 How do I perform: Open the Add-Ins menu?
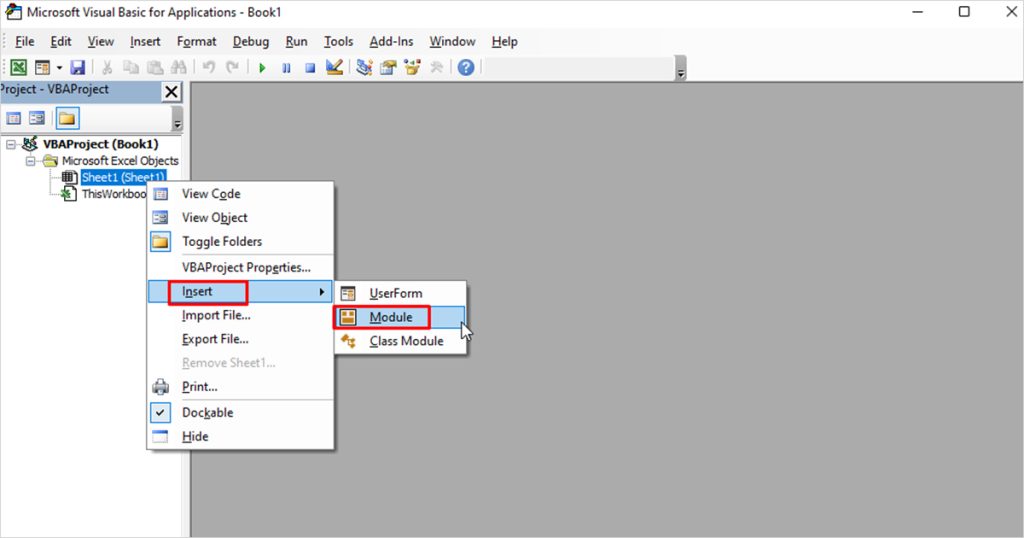click(x=391, y=41)
